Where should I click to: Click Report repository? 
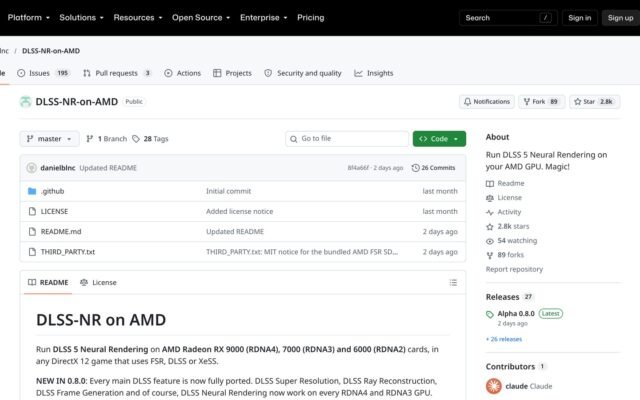click(x=514, y=269)
